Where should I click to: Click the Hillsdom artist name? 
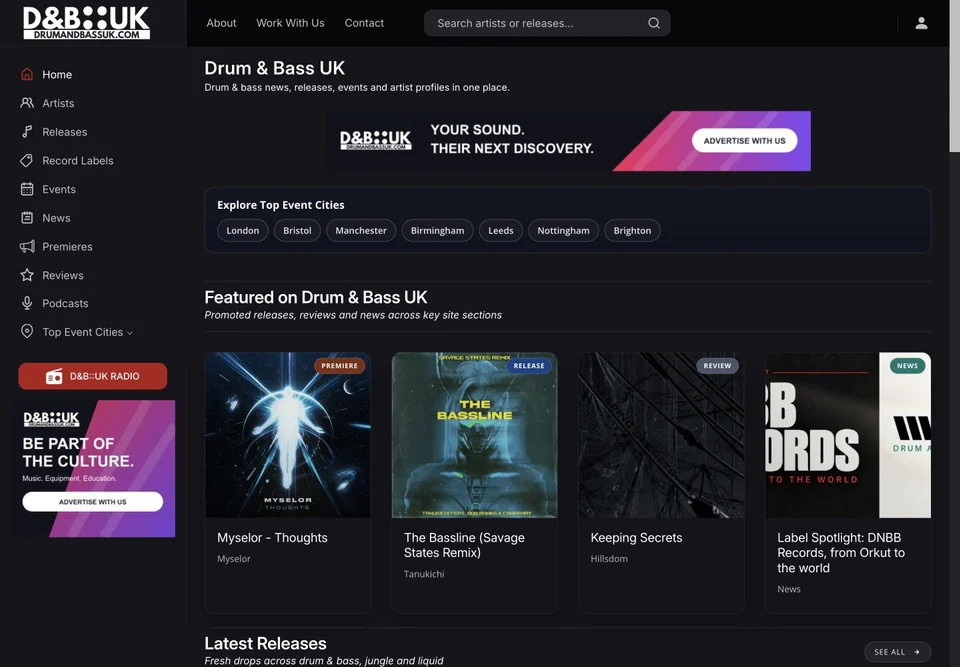tap(609, 559)
